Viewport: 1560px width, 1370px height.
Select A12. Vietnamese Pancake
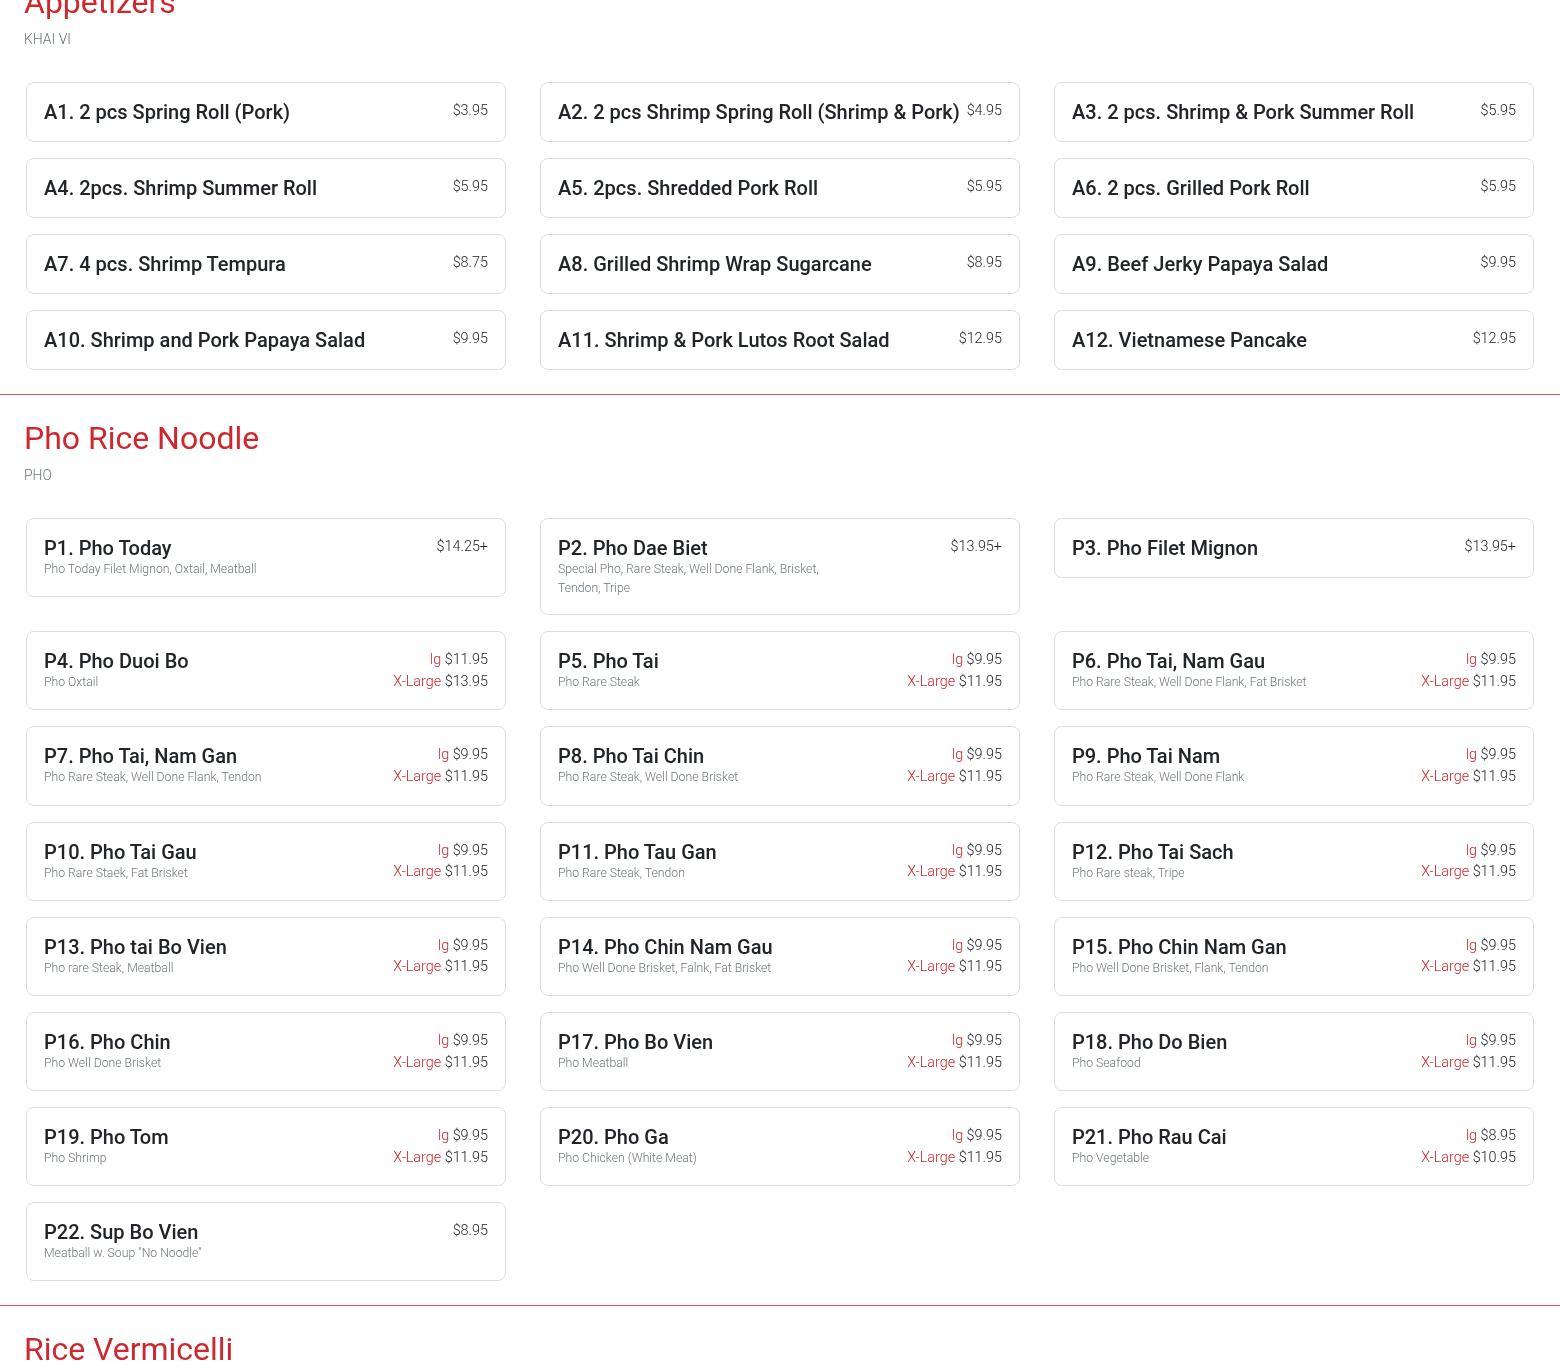click(1294, 340)
